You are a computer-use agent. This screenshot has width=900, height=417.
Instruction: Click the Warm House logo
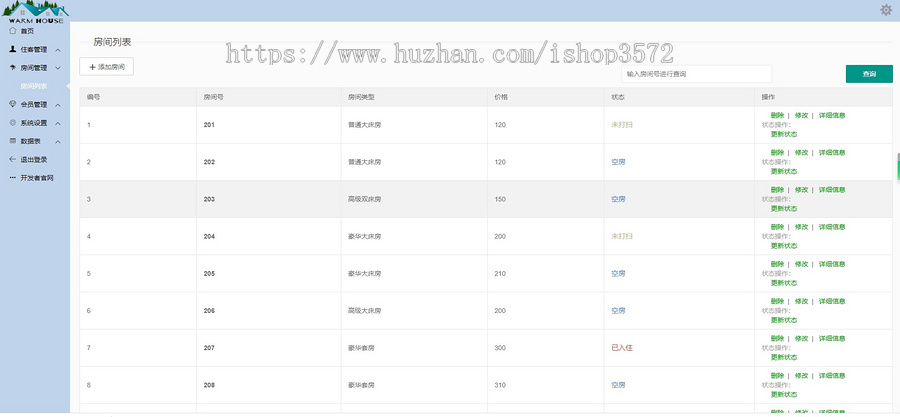[36, 12]
